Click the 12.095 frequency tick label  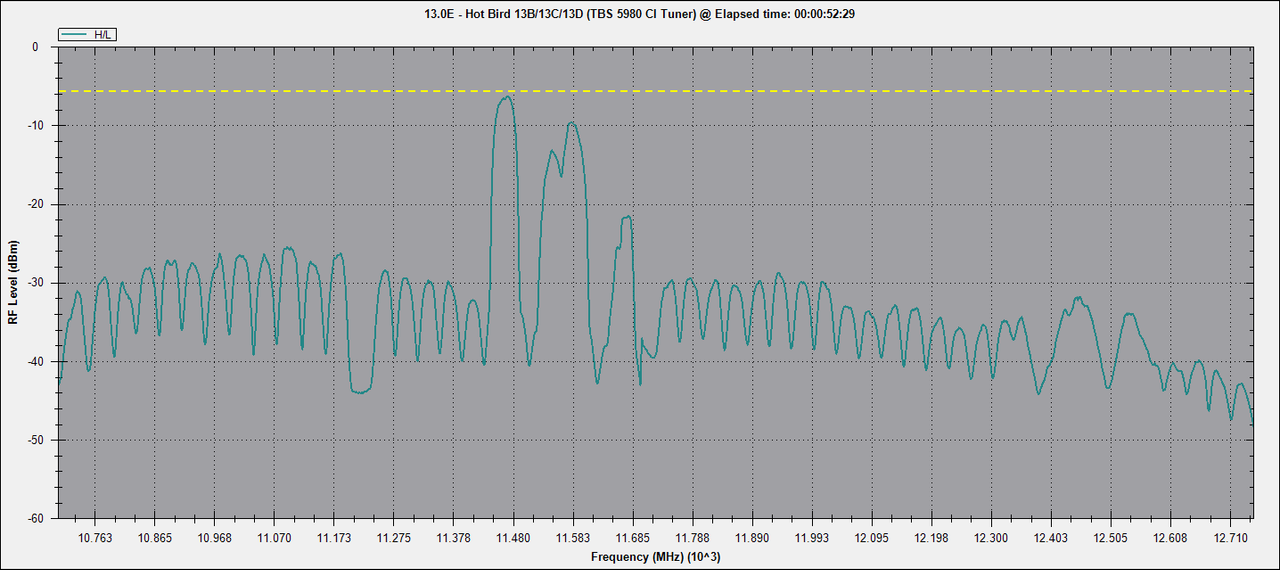[872, 538]
